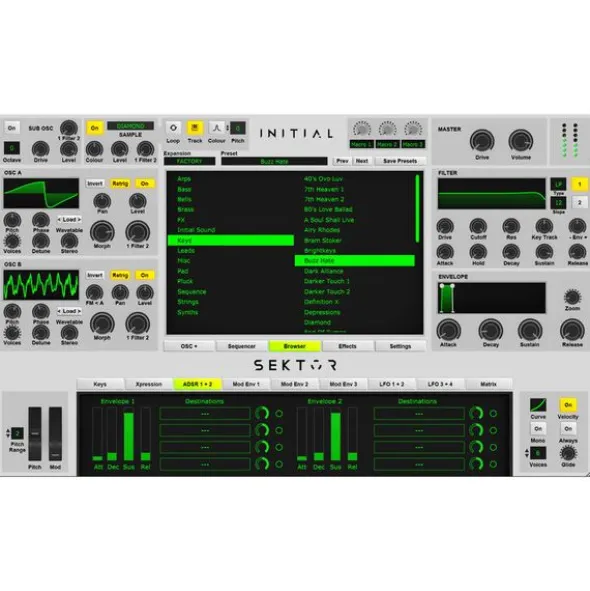This screenshot has width=590, height=591.
Task: Click the sample Loop icon button
Action: 173,128
